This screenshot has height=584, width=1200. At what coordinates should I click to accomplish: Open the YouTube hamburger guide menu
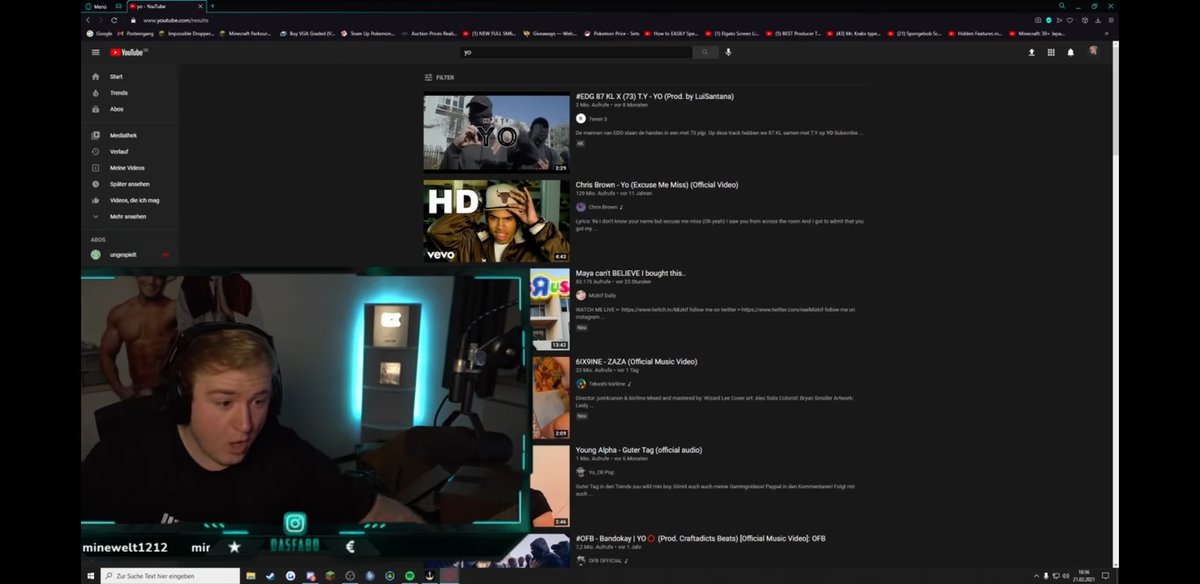(x=95, y=52)
